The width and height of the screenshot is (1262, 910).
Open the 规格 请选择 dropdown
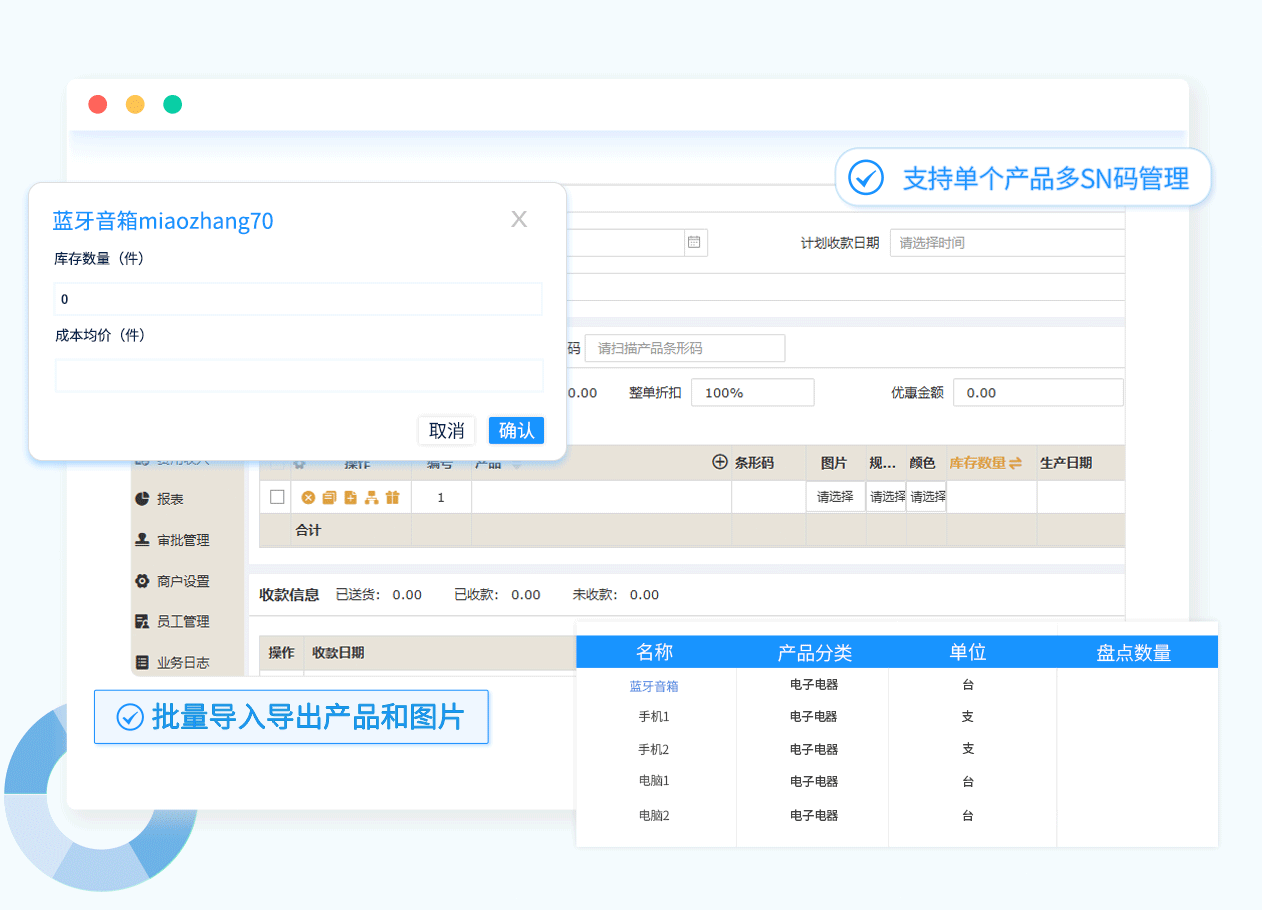click(886, 497)
